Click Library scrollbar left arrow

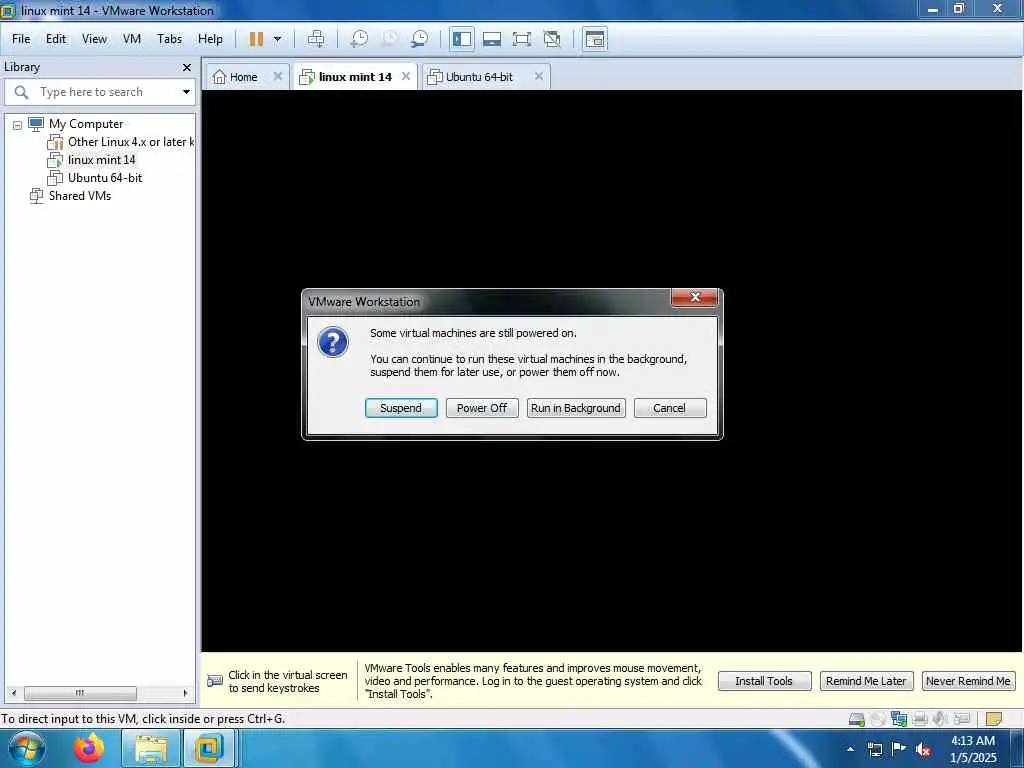14,693
